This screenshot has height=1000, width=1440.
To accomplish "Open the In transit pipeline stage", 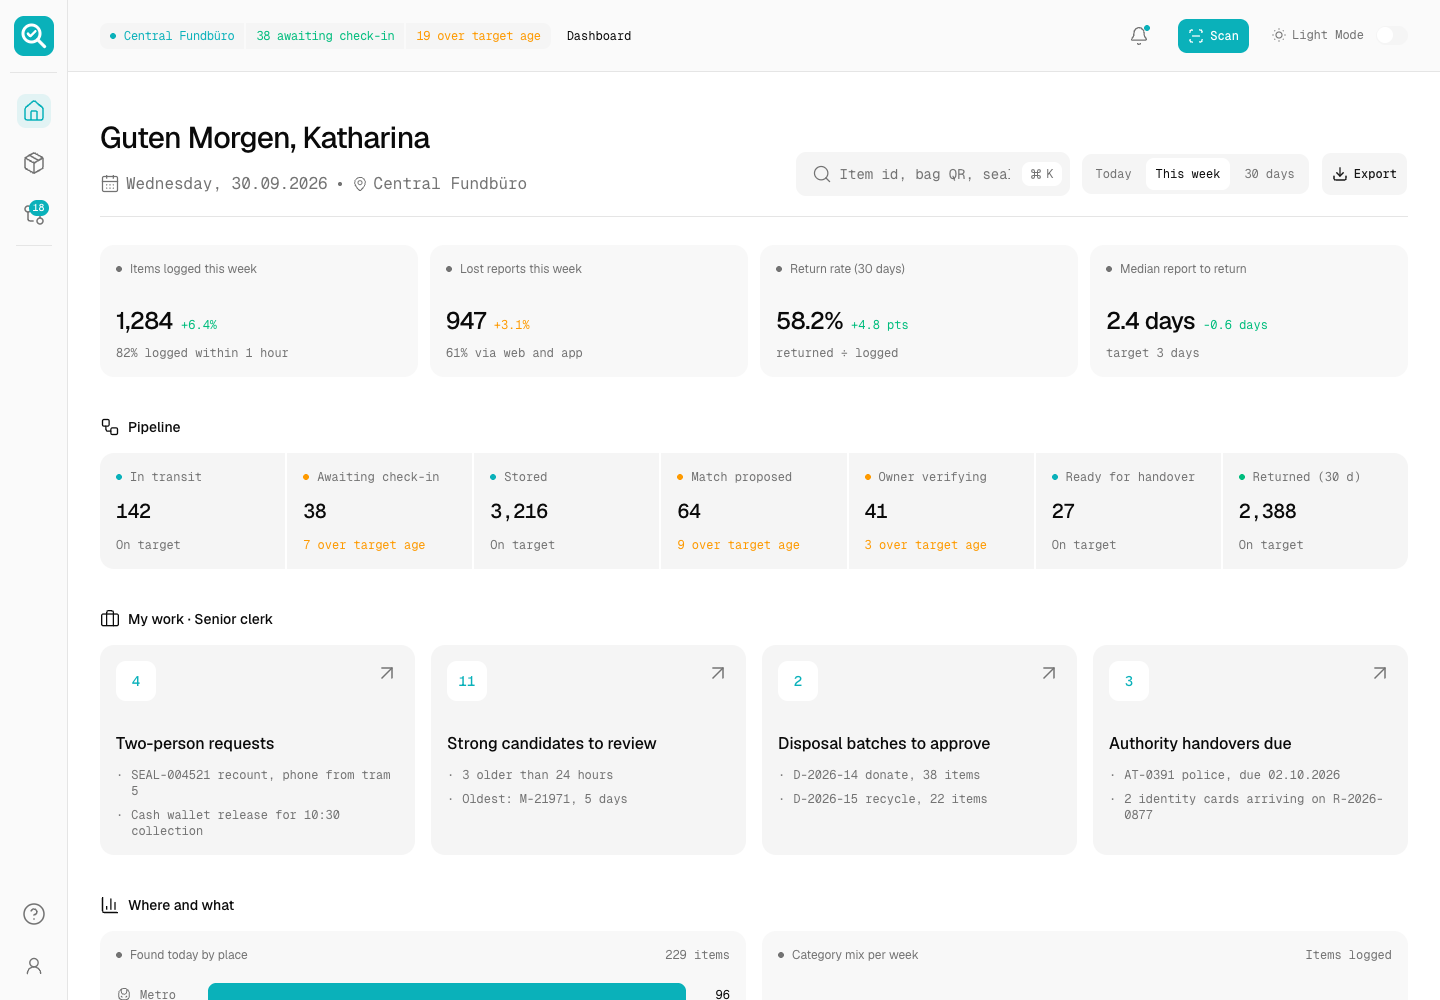I will pyautogui.click(x=192, y=511).
